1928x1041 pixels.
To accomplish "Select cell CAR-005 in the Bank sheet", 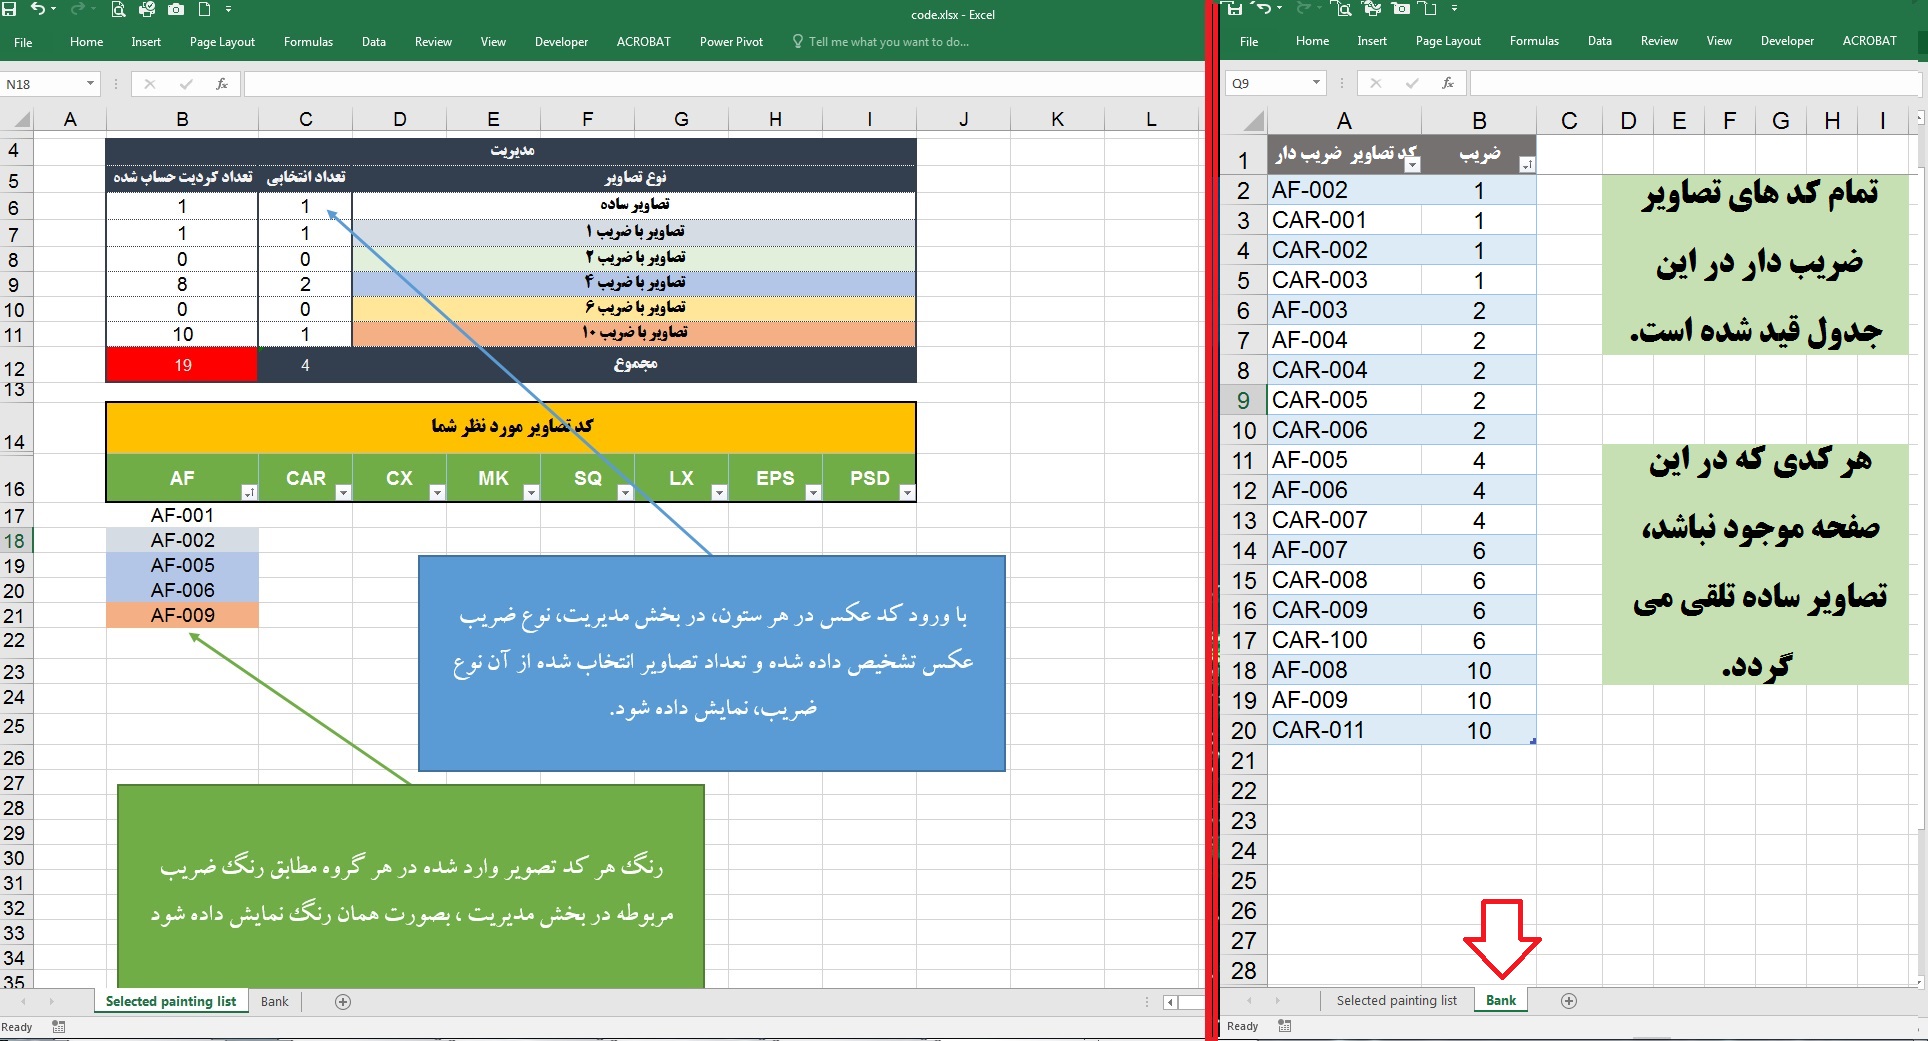I will pyautogui.click(x=1344, y=400).
